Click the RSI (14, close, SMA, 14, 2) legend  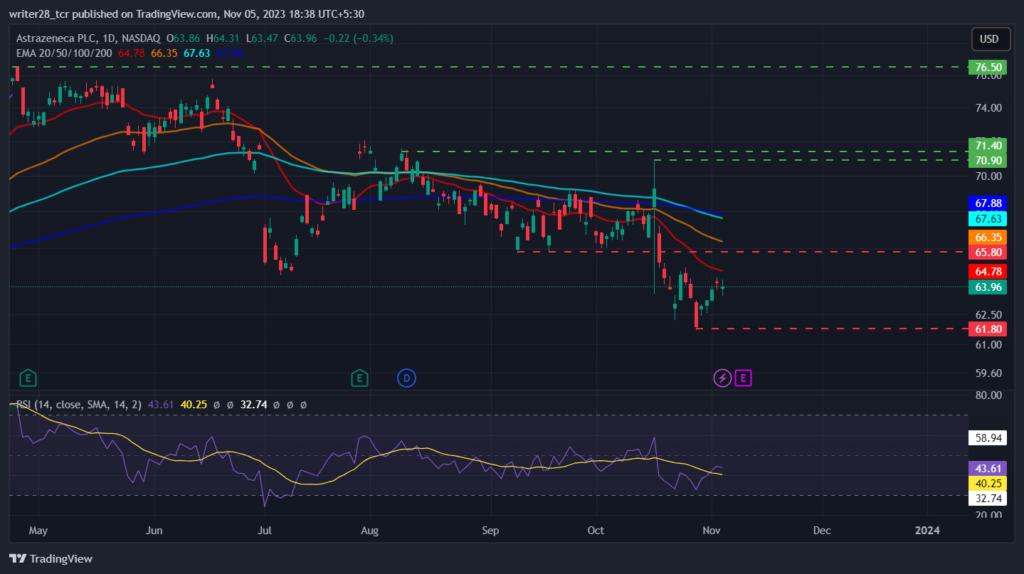[78, 405]
